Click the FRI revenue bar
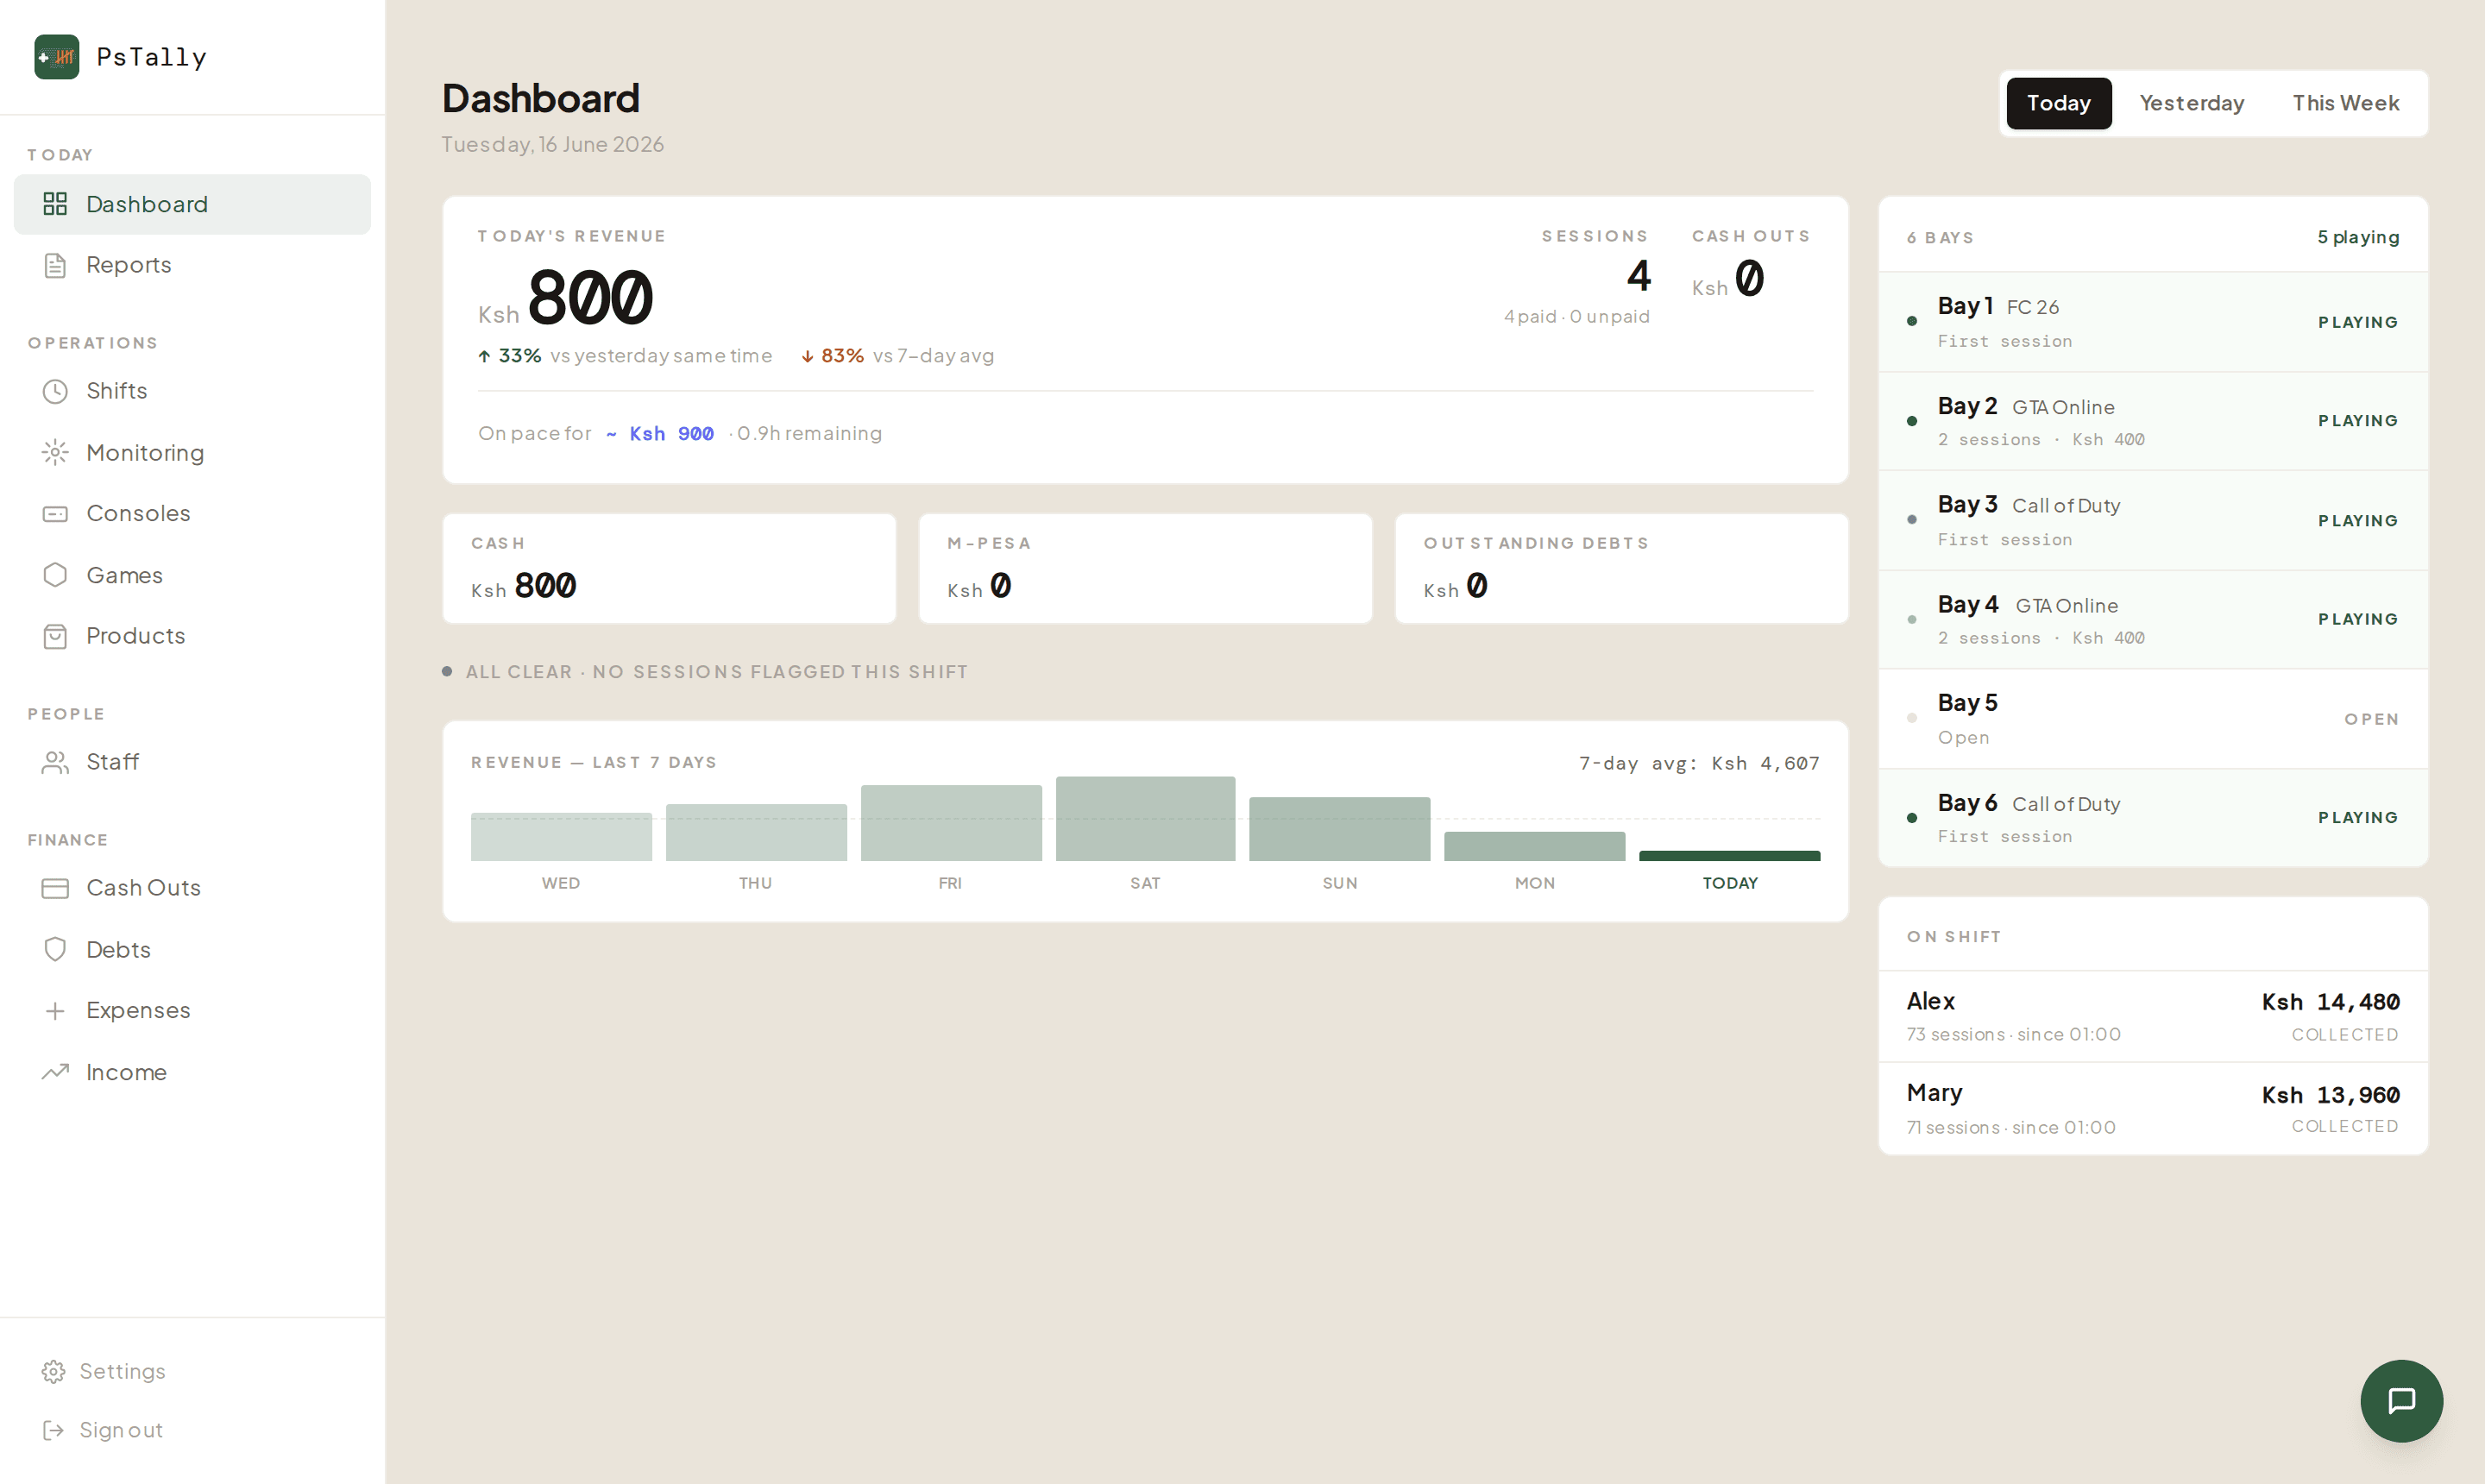The image size is (2485, 1484). [951, 823]
